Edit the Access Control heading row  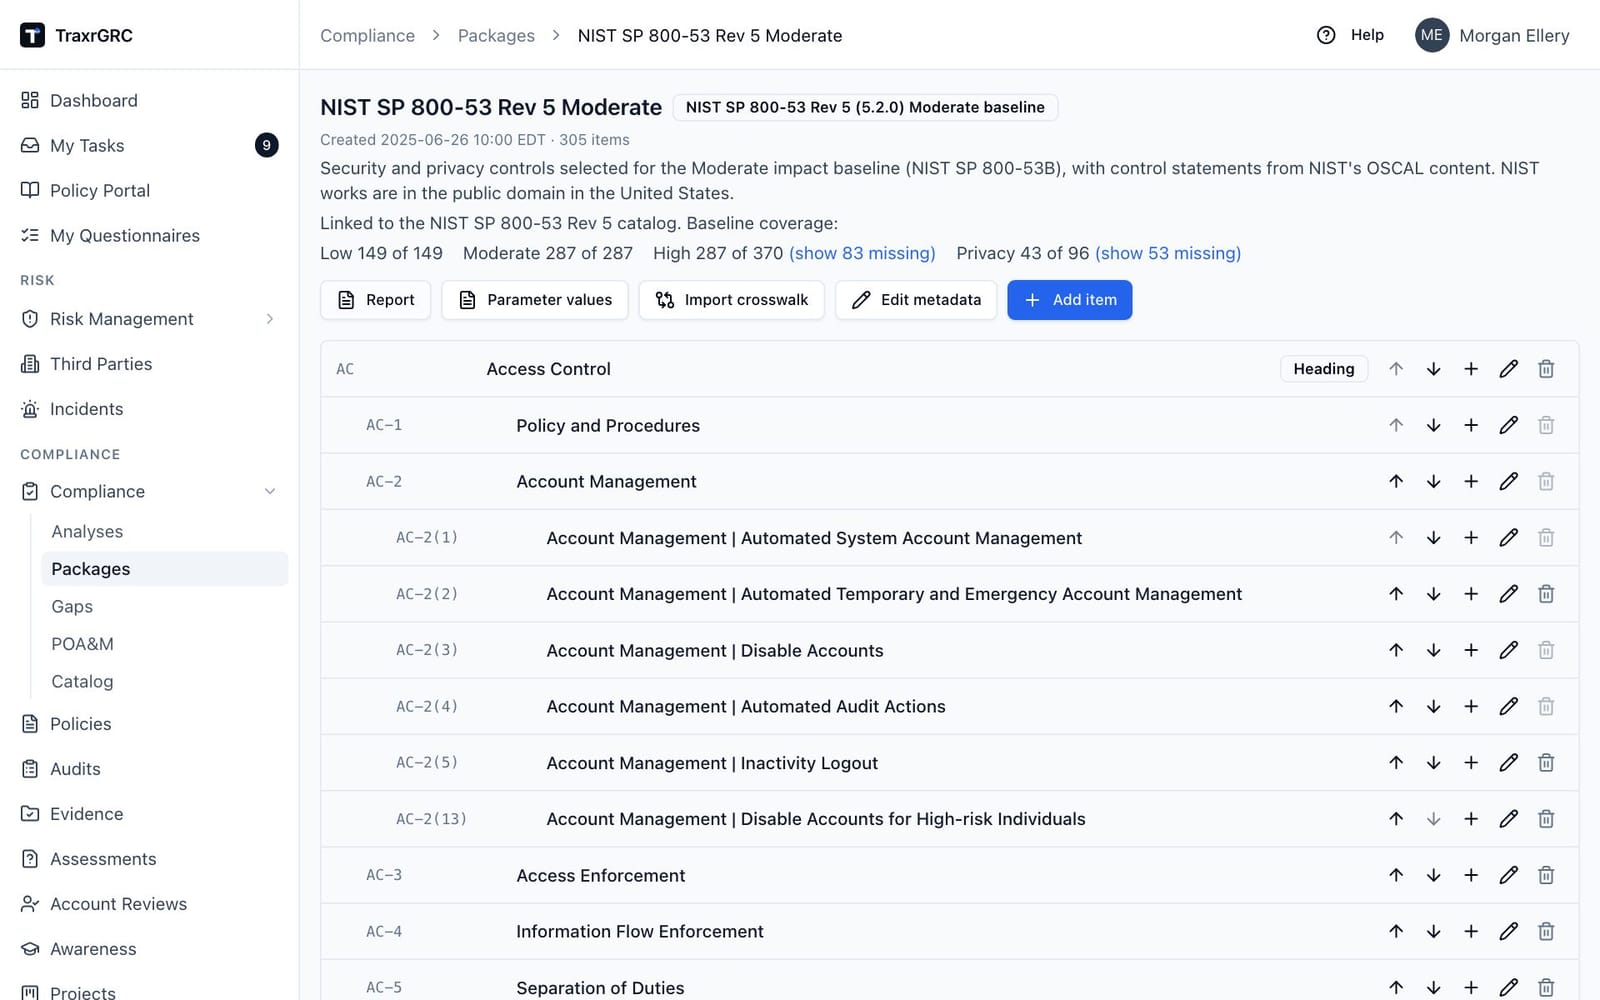(x=1508, y=369)
